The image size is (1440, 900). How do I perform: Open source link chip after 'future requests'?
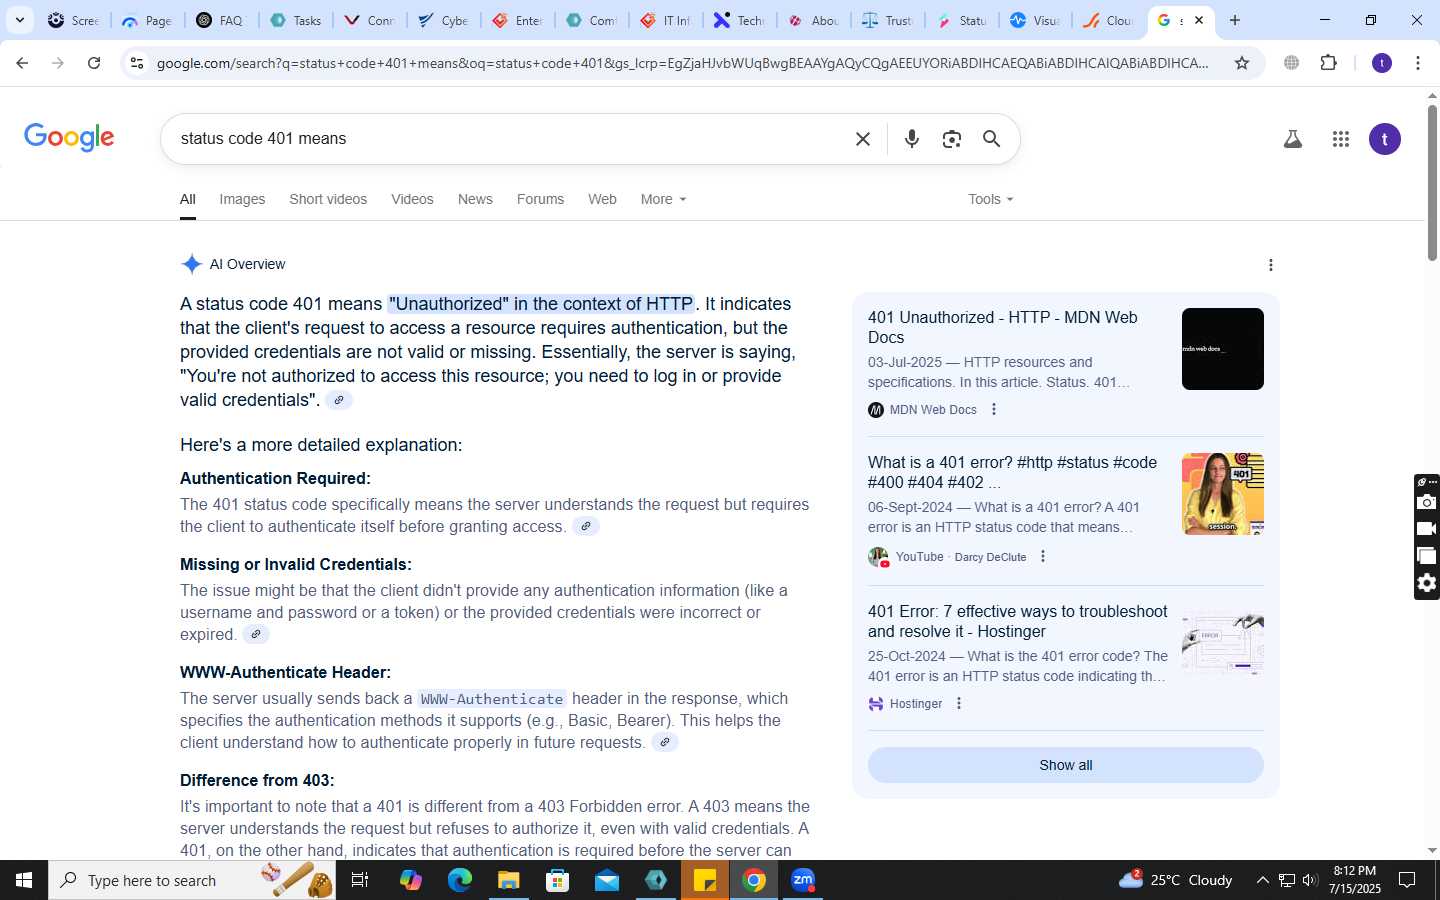click(x=665, y=742)
